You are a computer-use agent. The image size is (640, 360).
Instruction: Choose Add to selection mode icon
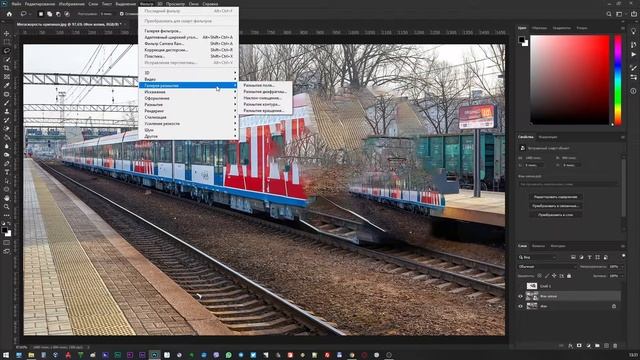click(49, 14)
